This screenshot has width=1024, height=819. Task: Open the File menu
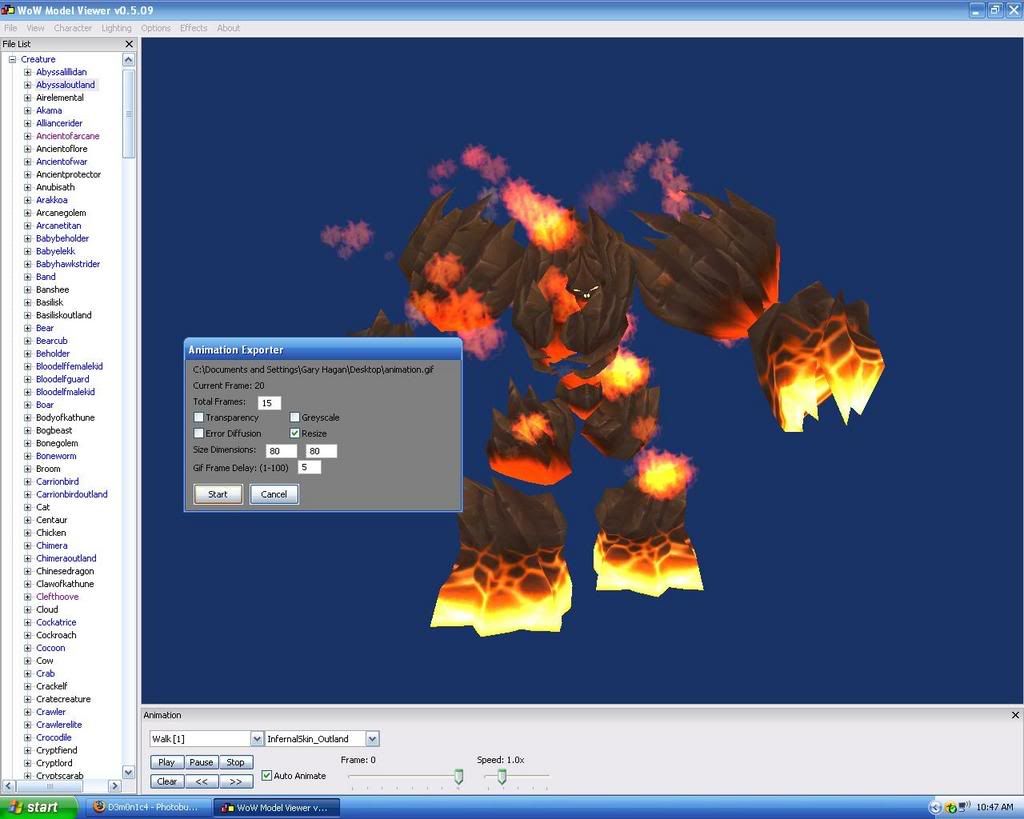[x=10, y=28]
